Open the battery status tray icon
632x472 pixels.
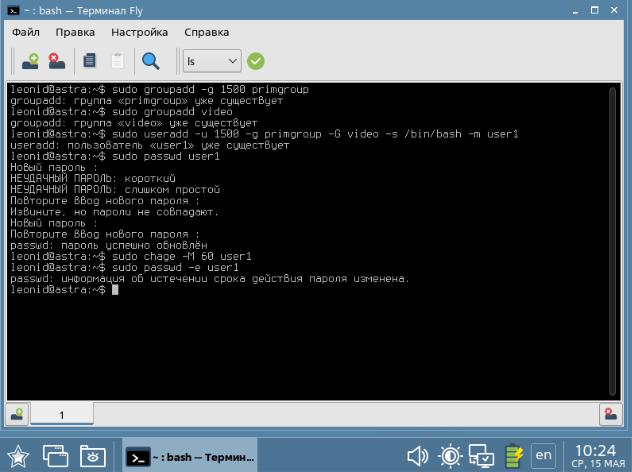(x=514, y=456)
